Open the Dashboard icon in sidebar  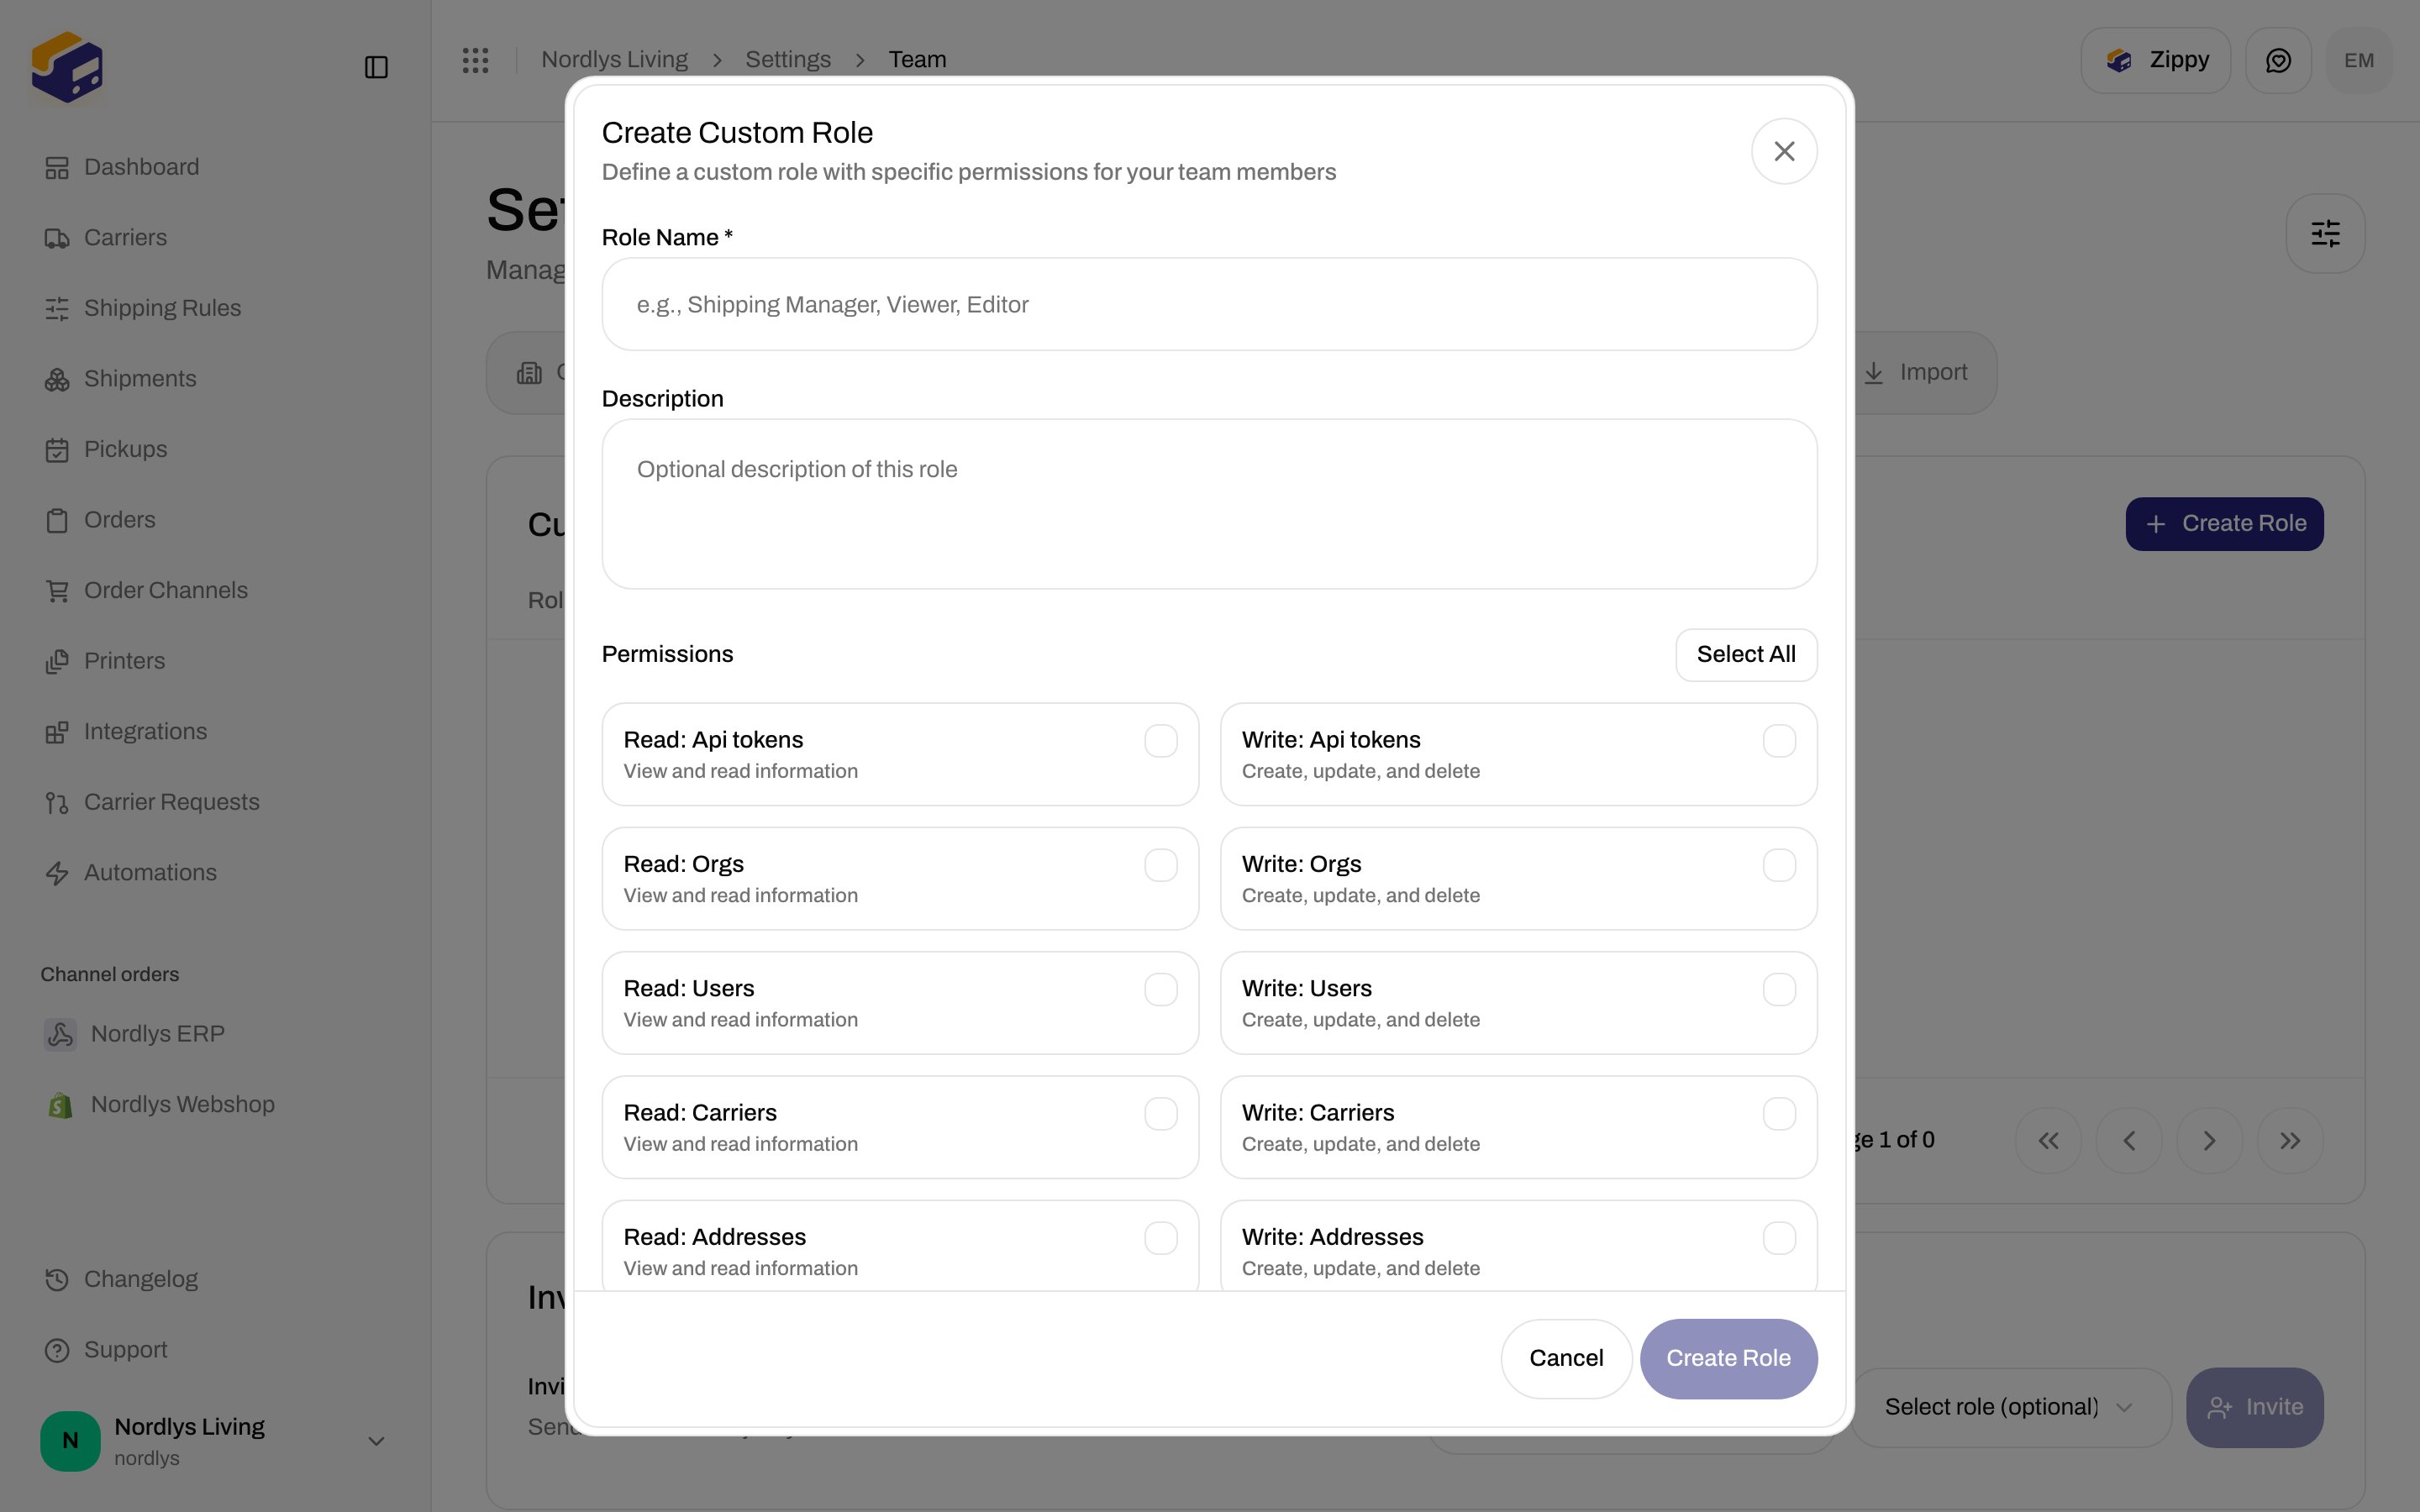[x=57, y=168]
